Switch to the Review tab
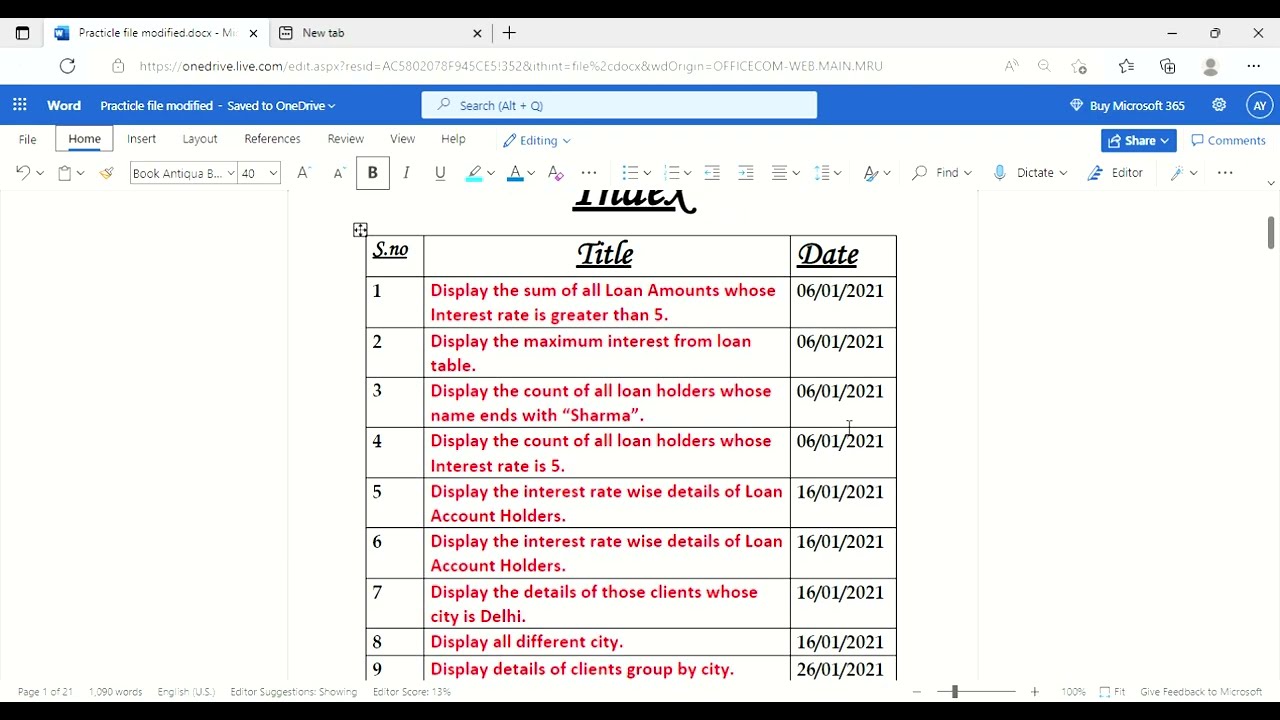The width and height of the screenshot is (1280, 720). pyautogui.click(x=346, y=139)
